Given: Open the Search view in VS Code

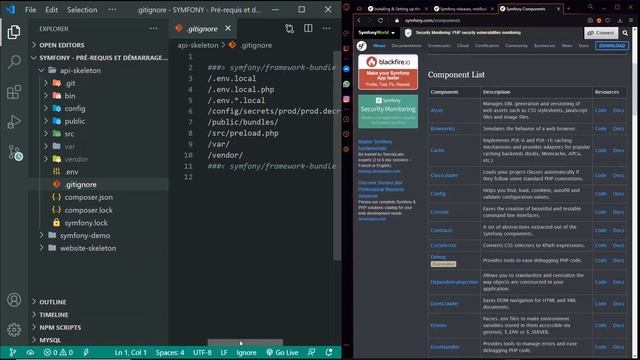Looking at the screenshot, I should pyautogui.click(x=14, y=62).
